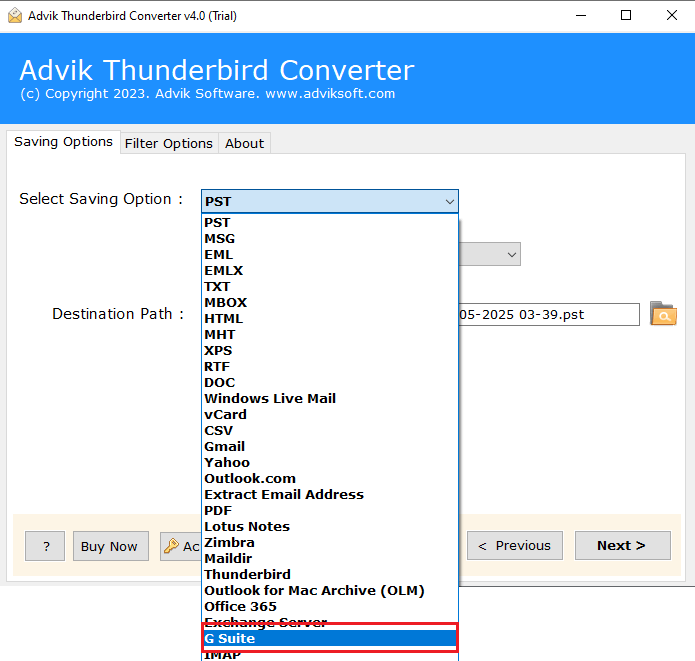The height and width of the screenshot is (661, 695).
Task: Go back with the < Previous button
Action: (x=515, y=546)
